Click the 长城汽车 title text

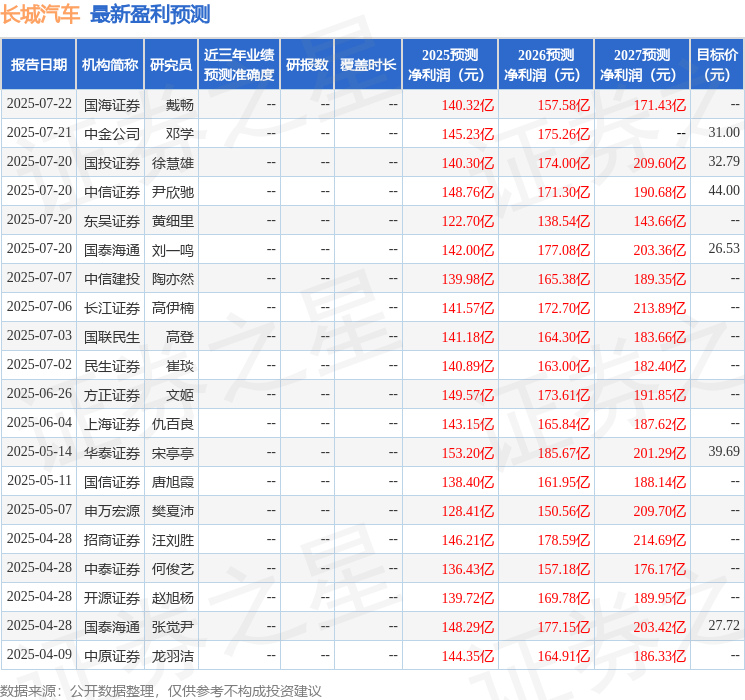tap(40, 14)
